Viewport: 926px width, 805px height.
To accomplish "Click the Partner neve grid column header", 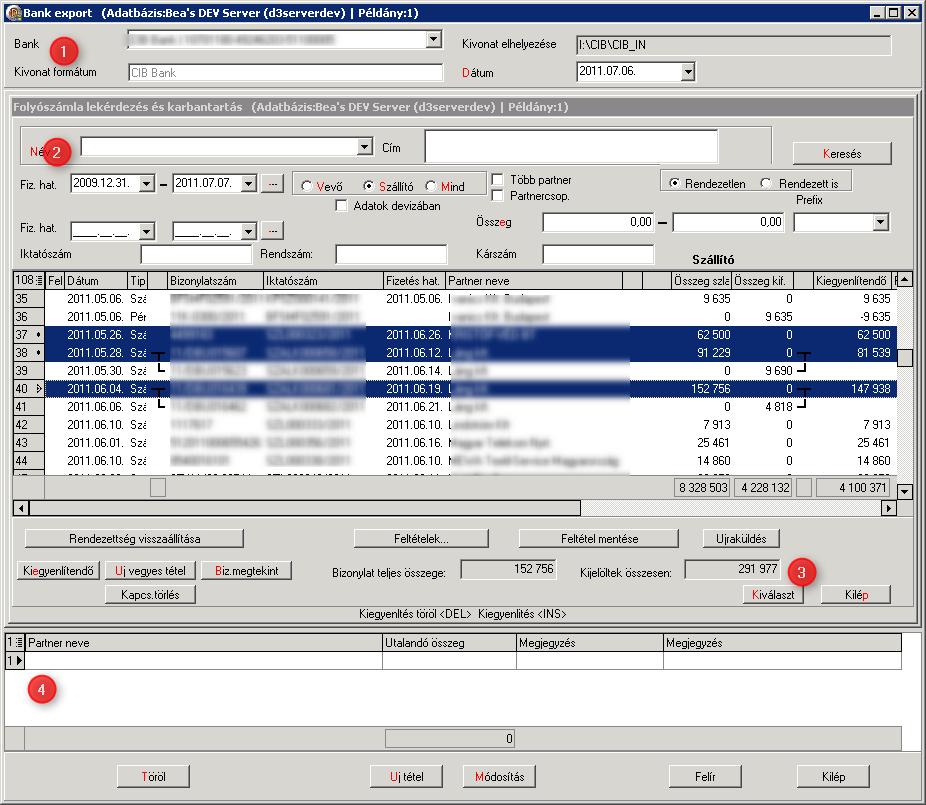I will click(534, 281).
